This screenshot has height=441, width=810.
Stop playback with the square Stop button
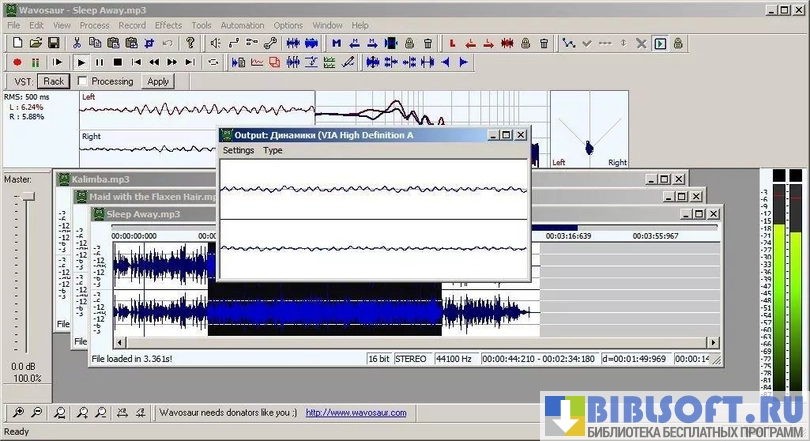coord(117,62)
